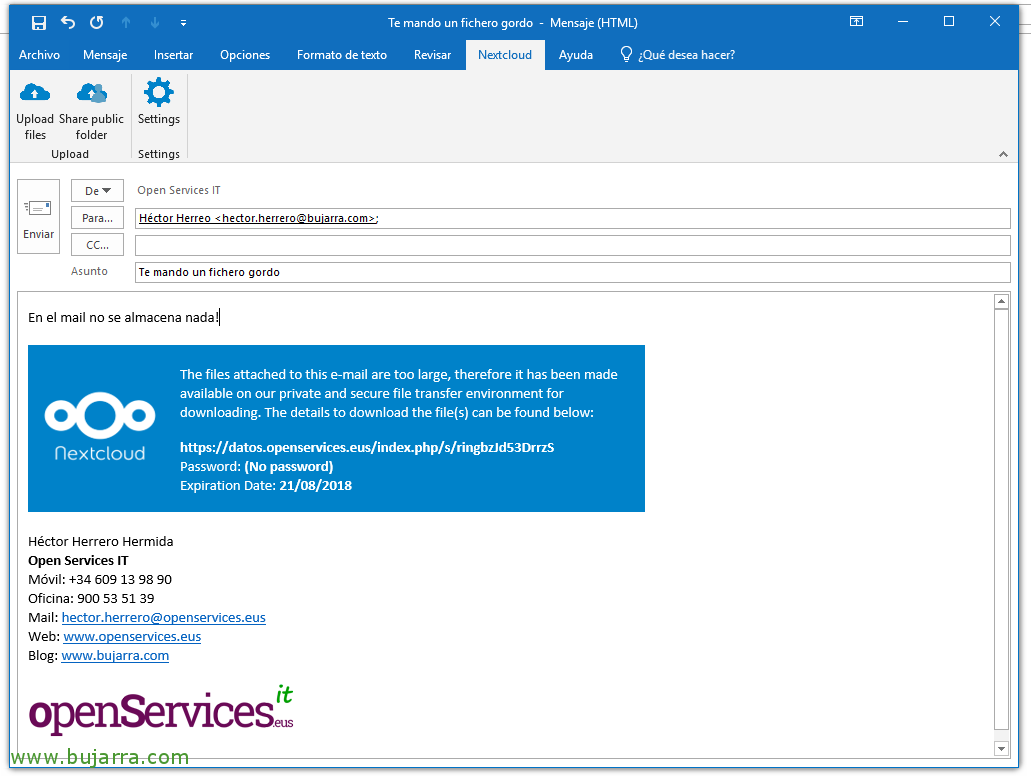Click the Para recipient field

click(x=573, y=218)
